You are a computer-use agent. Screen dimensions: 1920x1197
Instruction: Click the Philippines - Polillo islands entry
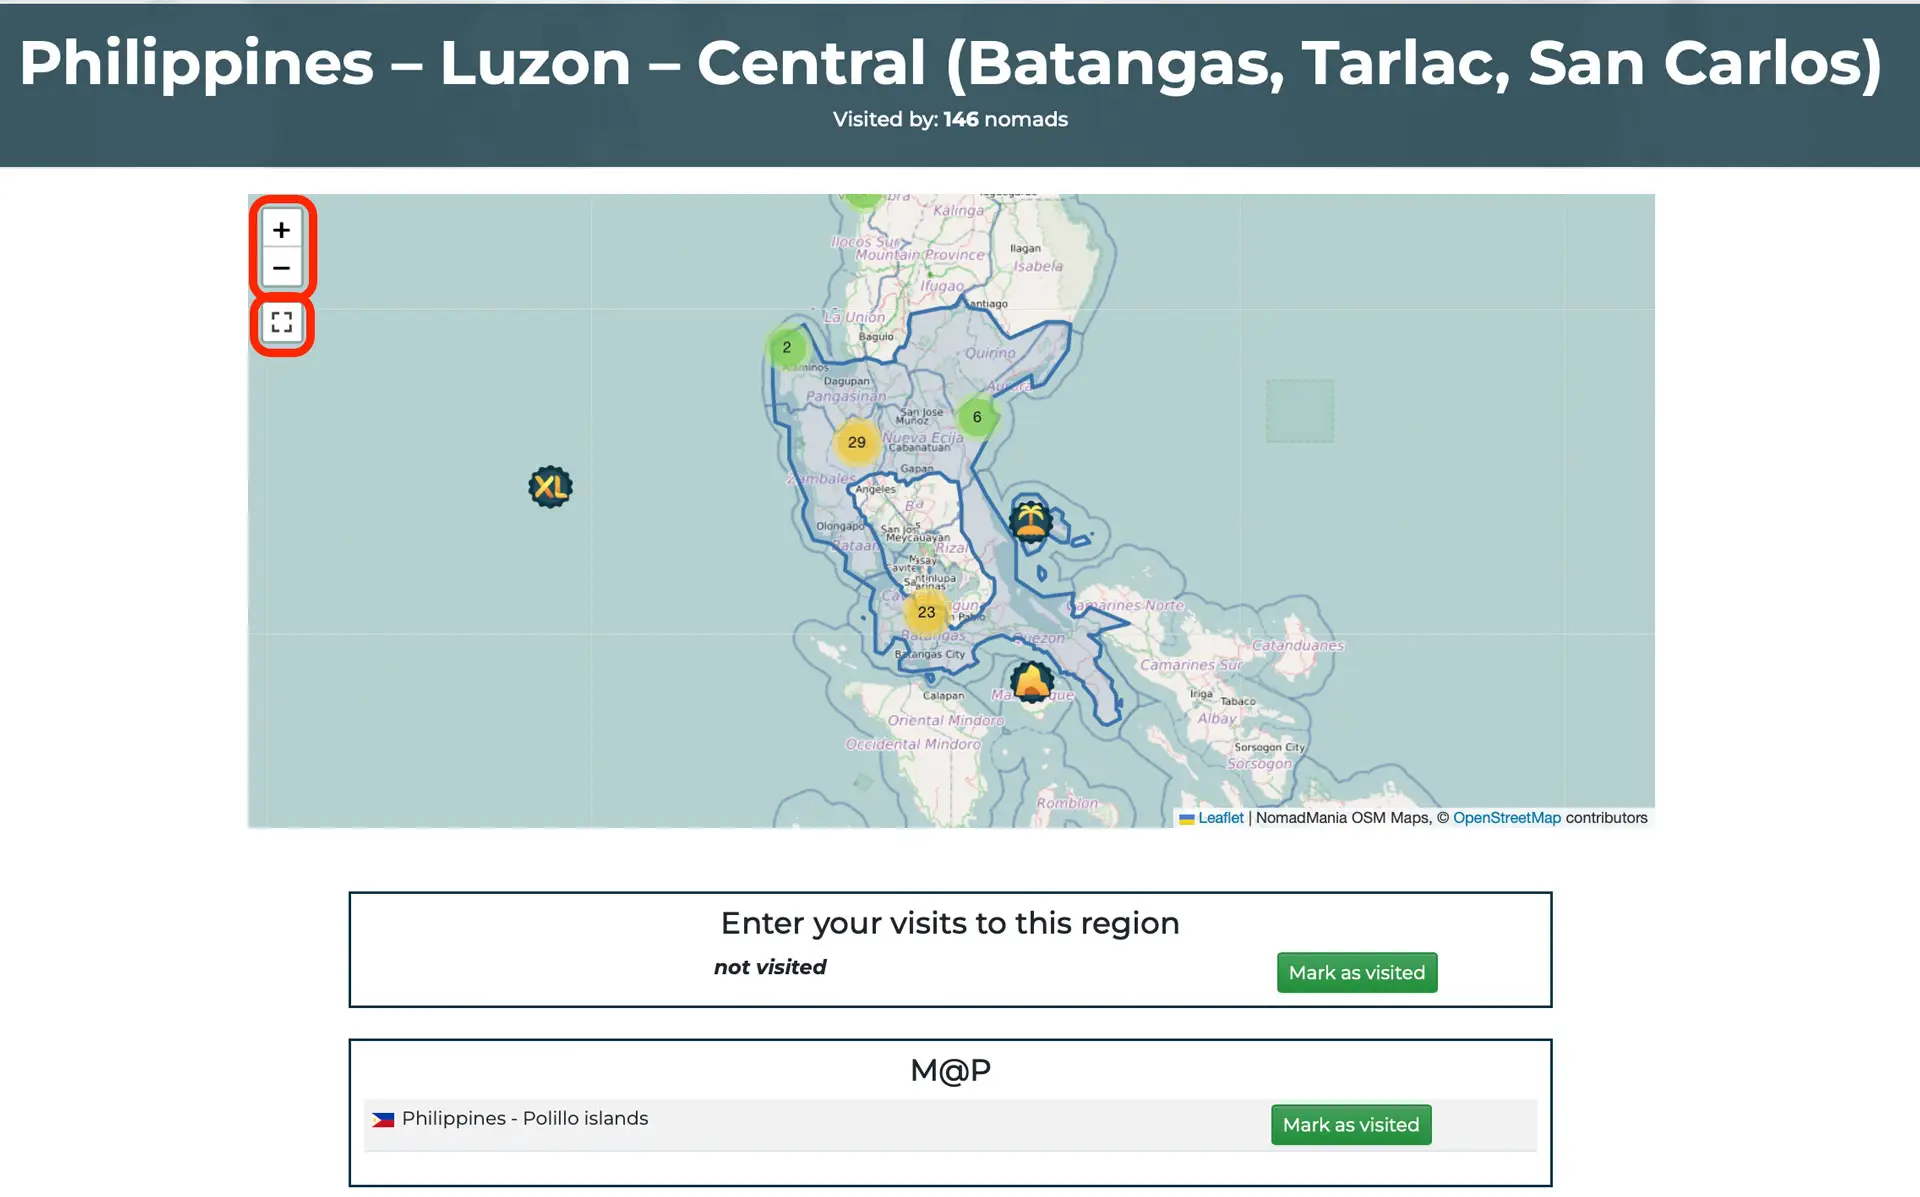click(x=525, y=1118)
